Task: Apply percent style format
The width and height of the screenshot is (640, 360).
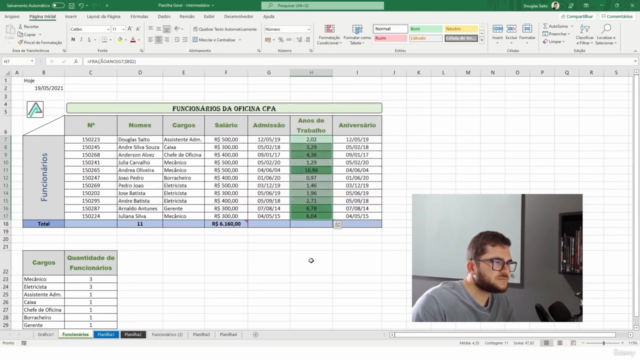Action: [281, 40]
